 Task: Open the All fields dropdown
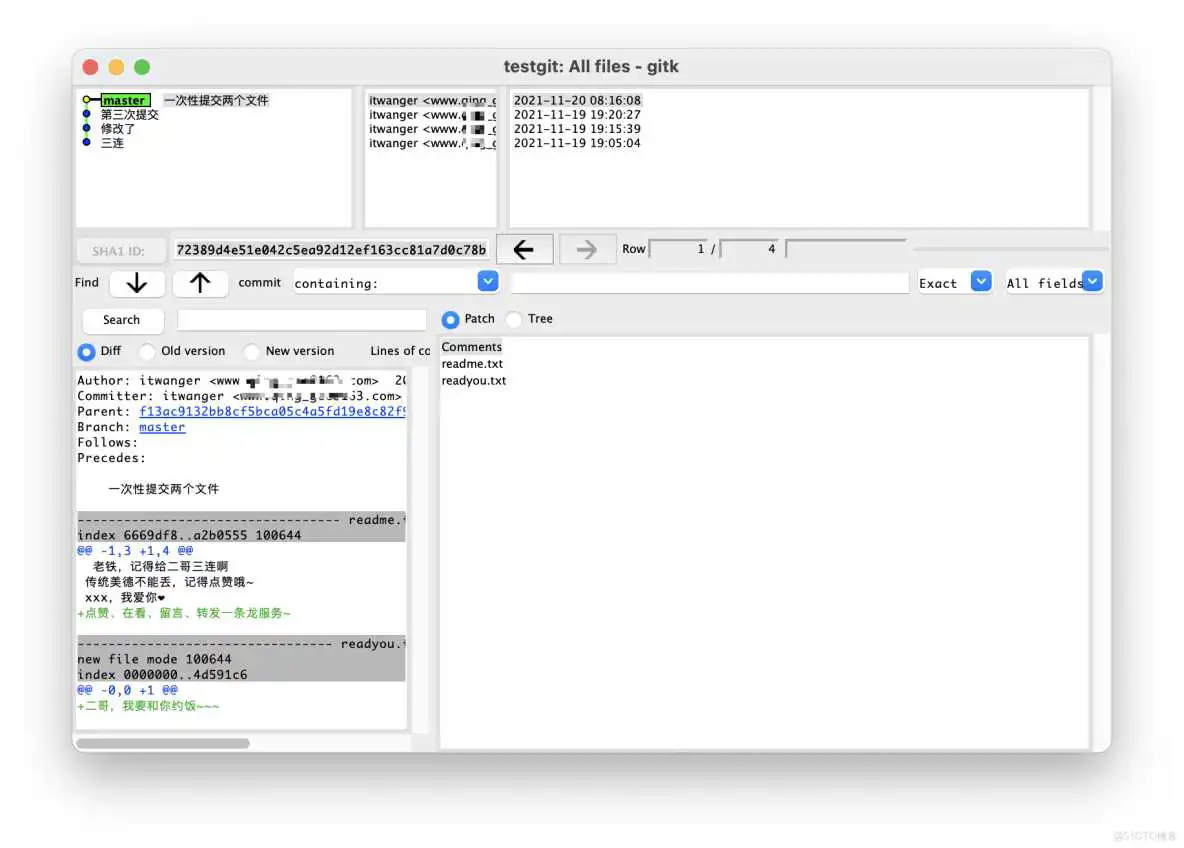click(1093, 282)
